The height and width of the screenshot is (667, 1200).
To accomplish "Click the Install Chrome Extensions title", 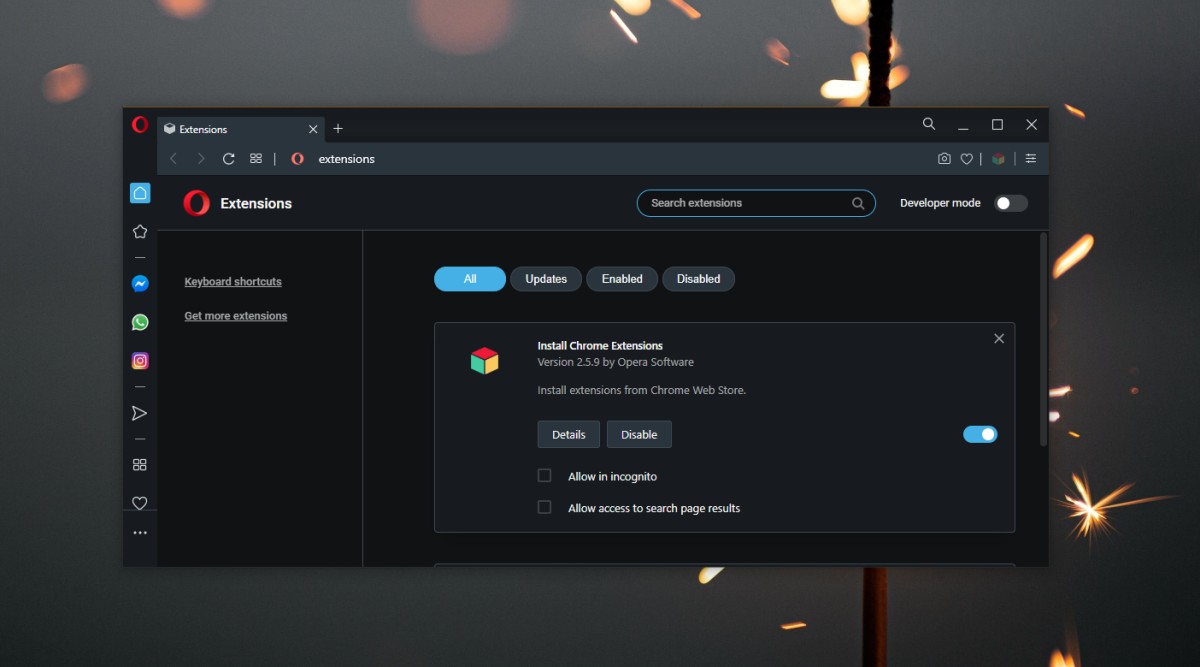I will point(600,346).
